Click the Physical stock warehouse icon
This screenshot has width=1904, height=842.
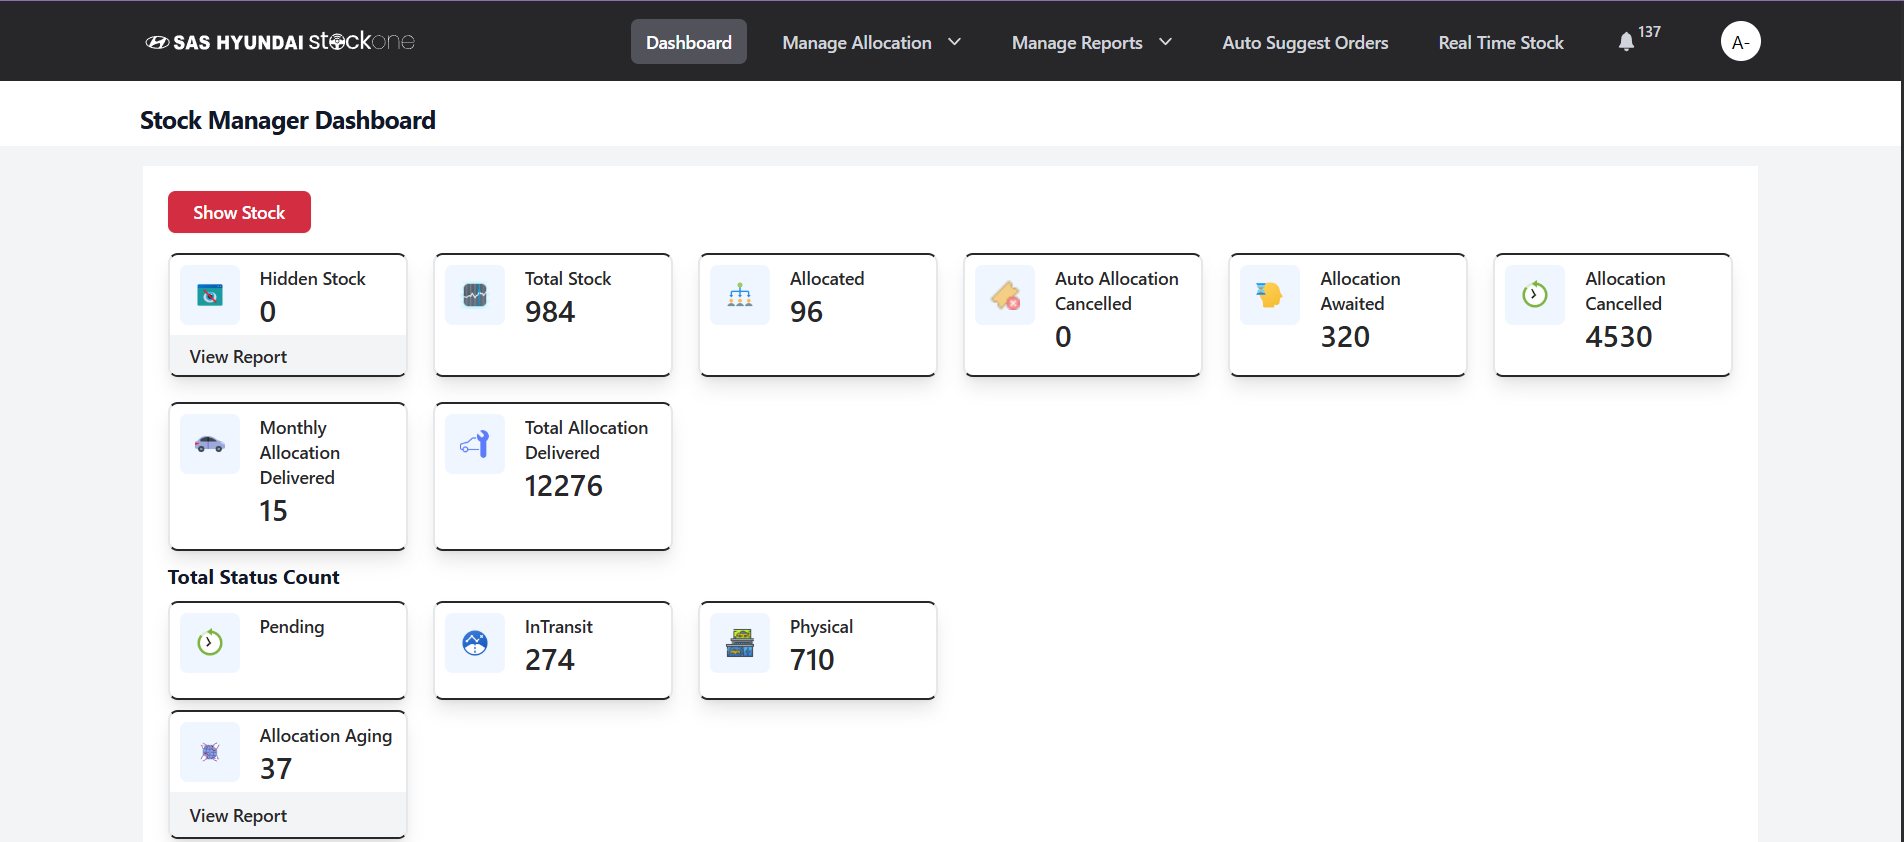click(740, 643)
